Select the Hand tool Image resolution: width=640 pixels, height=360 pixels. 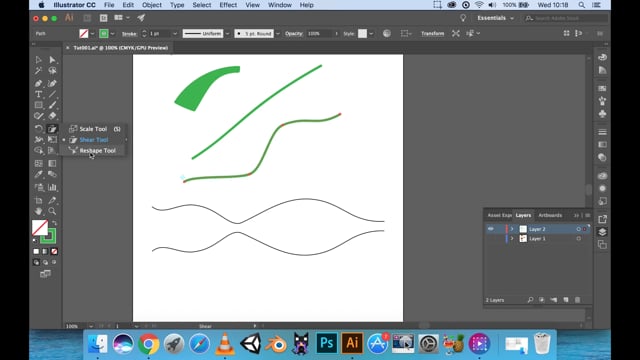pos(38,211)
